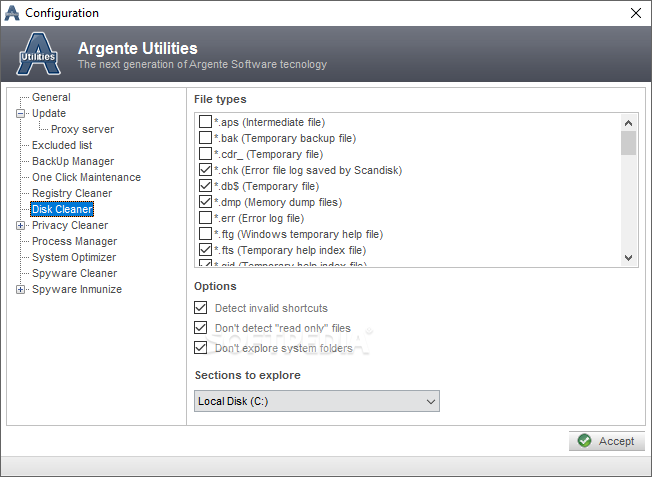
Task: Tick the *.cdr_ Temporary file checkbox
Action: coord(205,154)
